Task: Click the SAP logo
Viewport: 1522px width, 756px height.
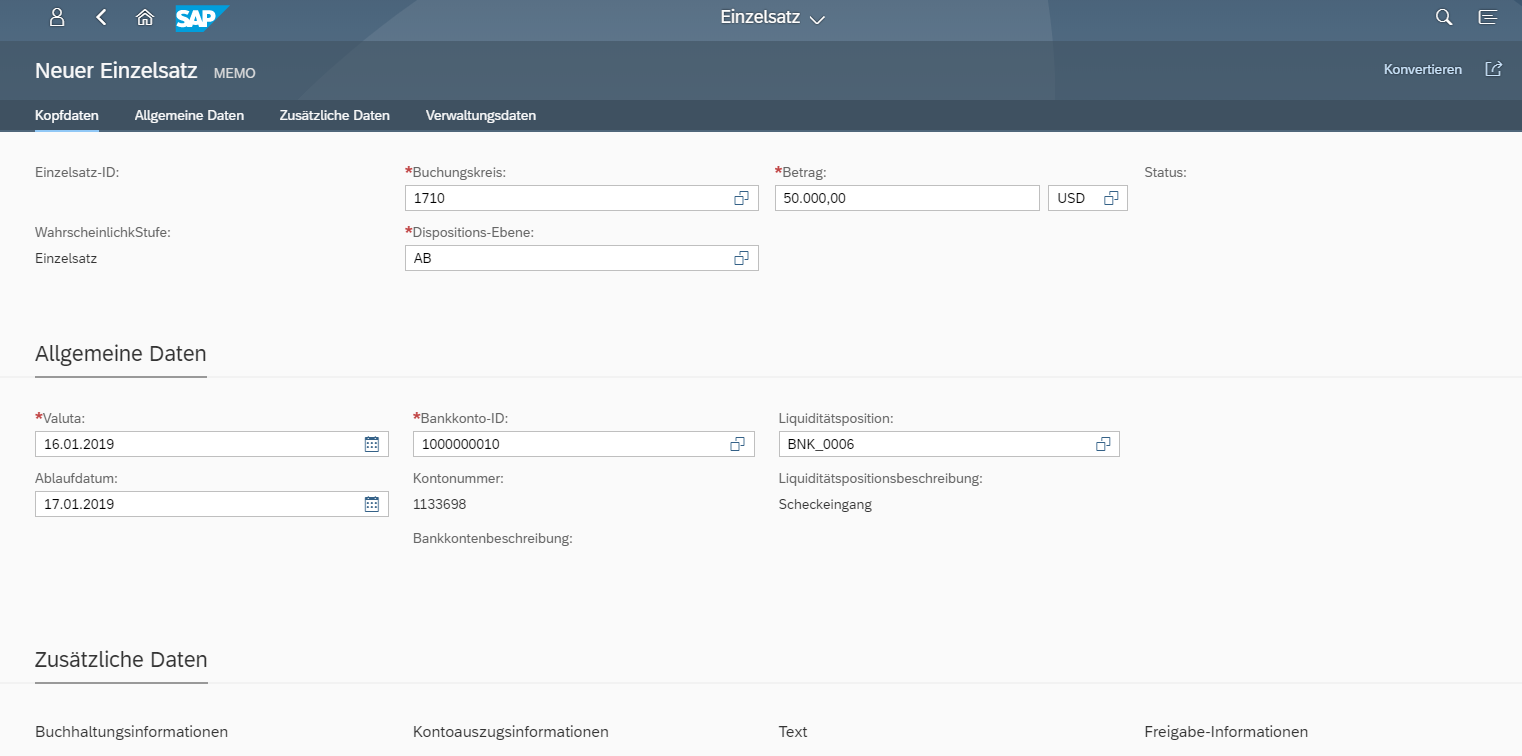Action: click(x=201, y=17)
